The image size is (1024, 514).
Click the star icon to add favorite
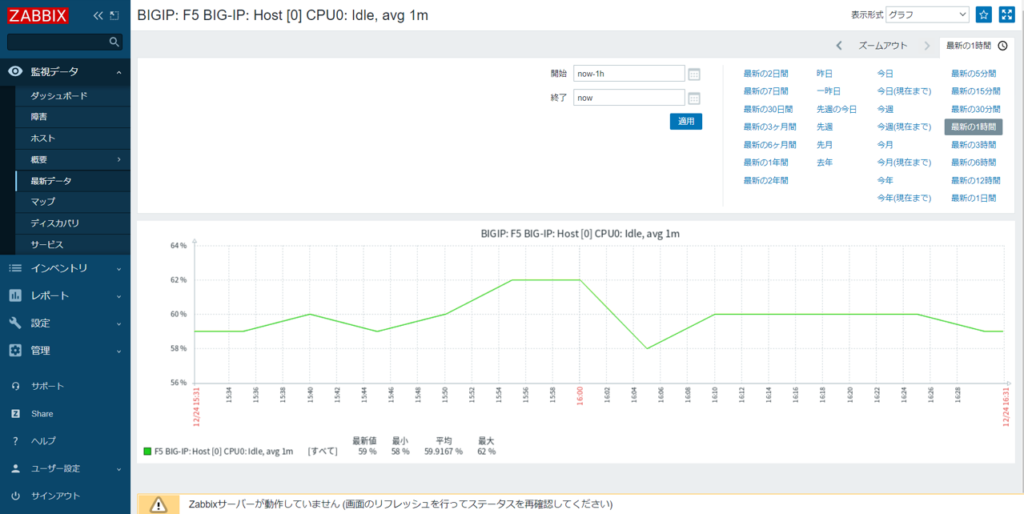click(984, 15)
